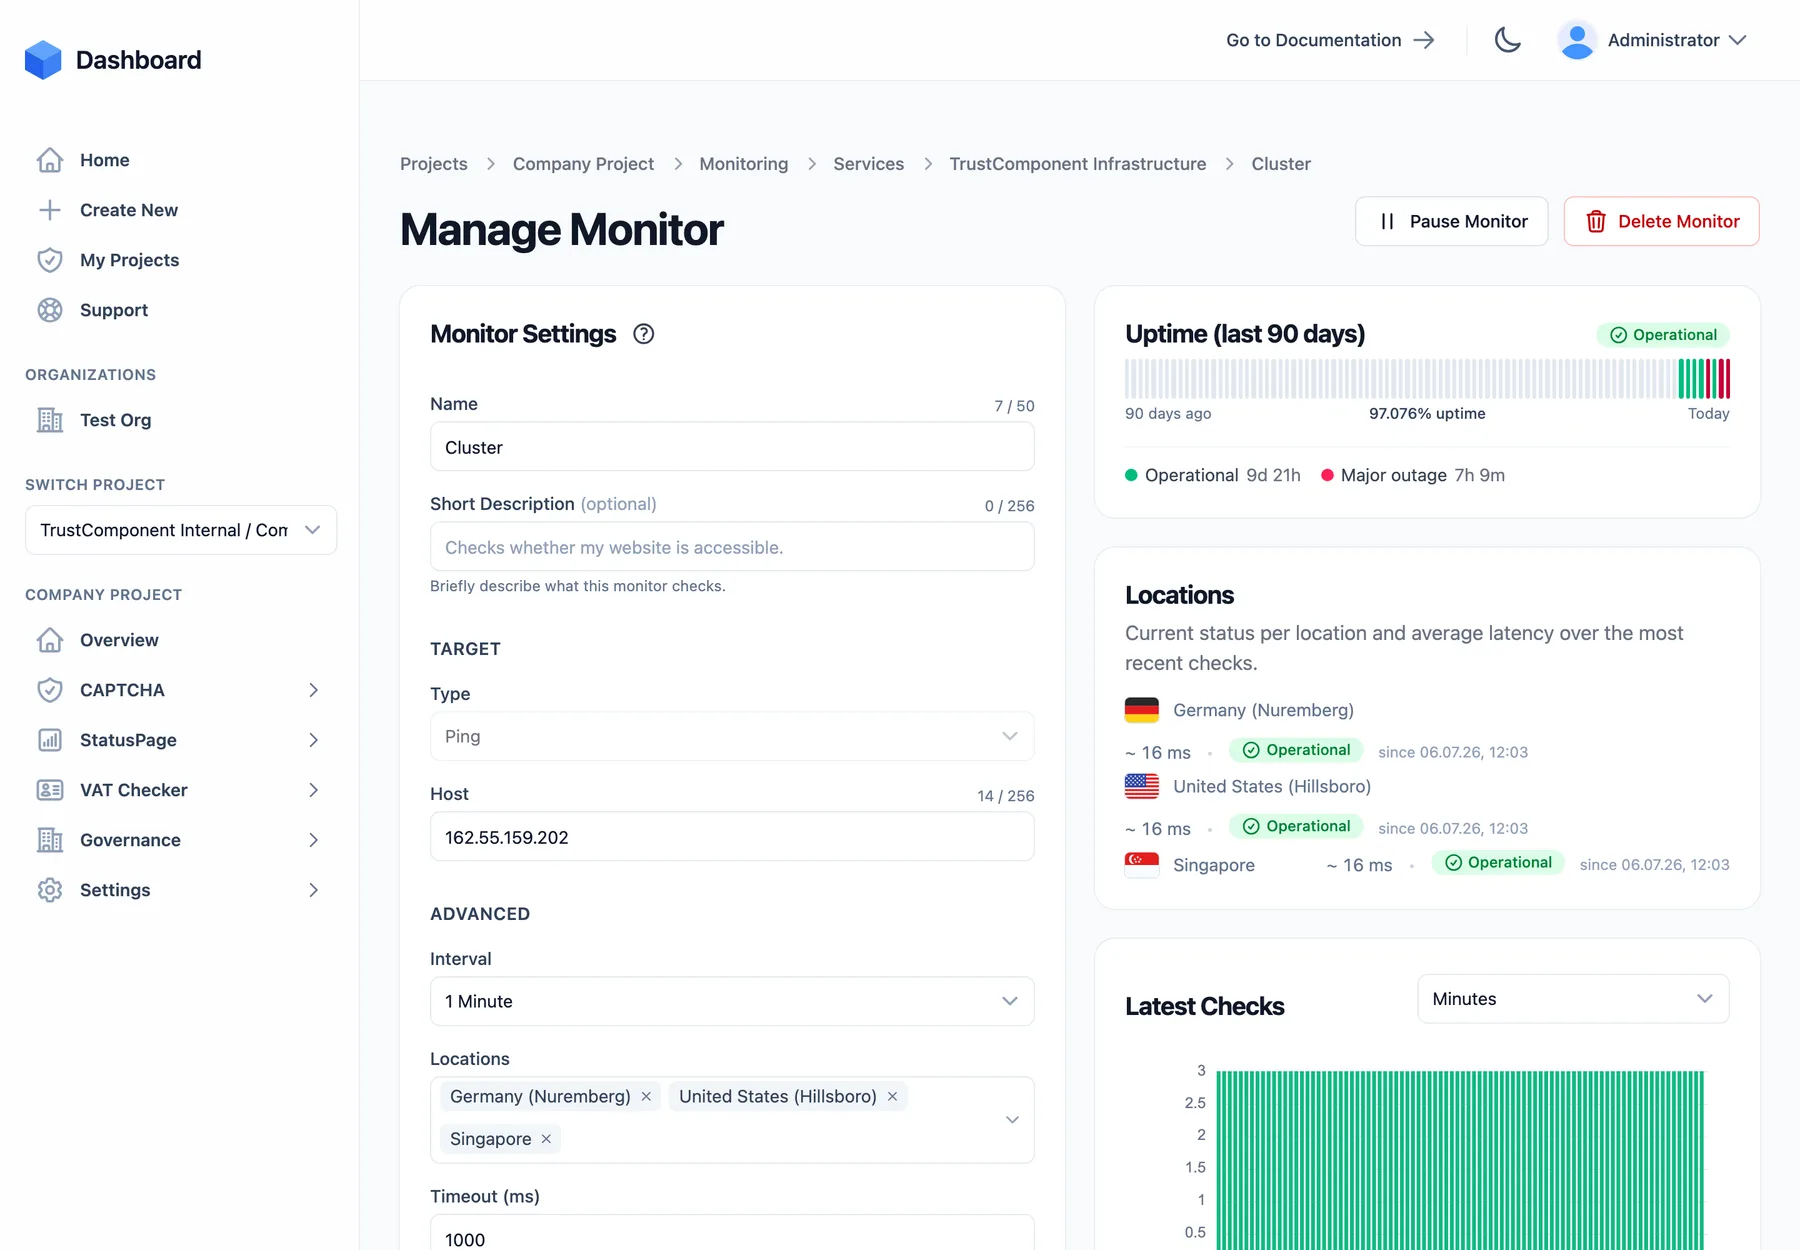Image resolution: width=1800 pixels, height=1250 pixels.
Task: Click the 'Major outage' legend label
Action: pos(1394,475)
